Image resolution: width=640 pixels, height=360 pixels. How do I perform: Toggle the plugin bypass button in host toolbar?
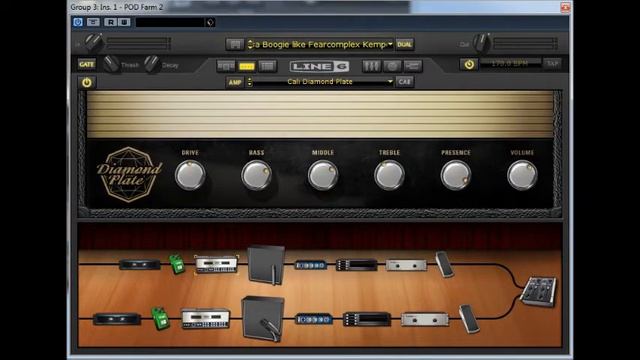pos(78,22)
